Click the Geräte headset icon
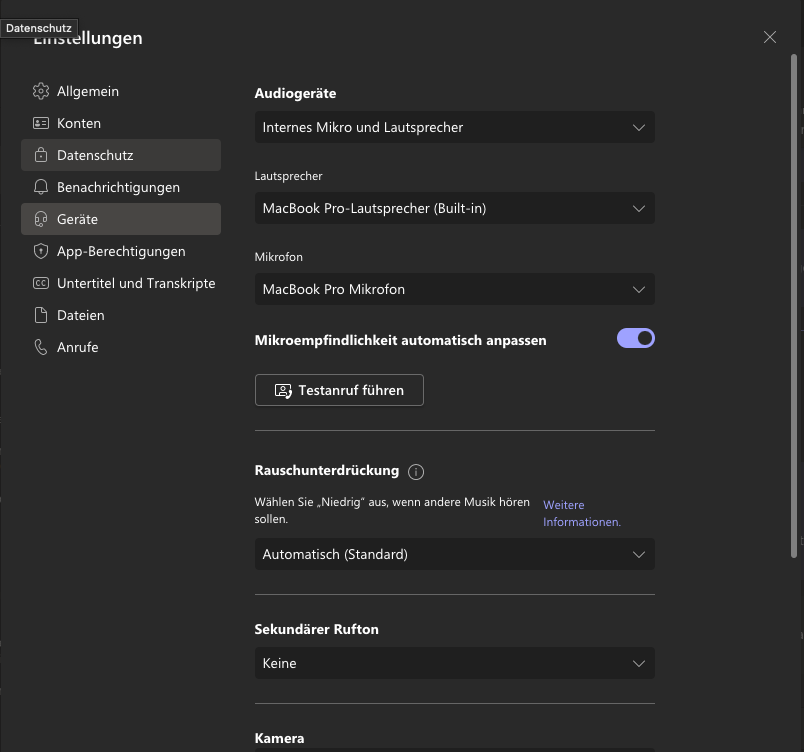The height and width of the screenshot is (752, 804). point(41,219)
